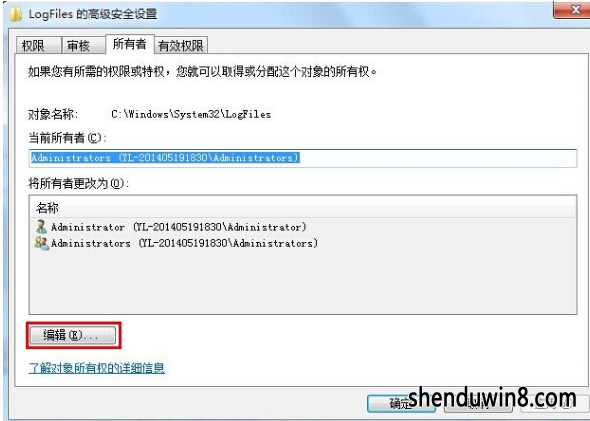Click the LogFiles folder icon in title bar

pyautogui.click(x=14, y=14)
